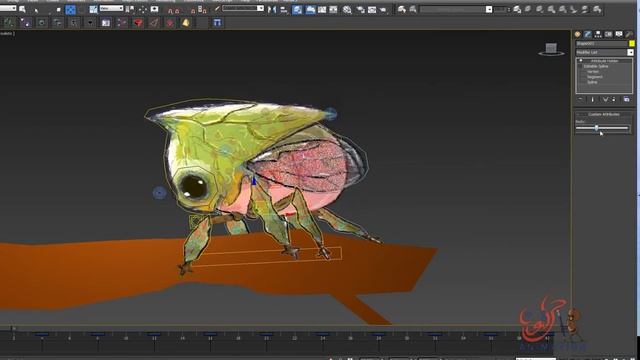Choose the Select Object arrow cursor tool
This screenshot has height=360, width=640.
click(x=36, y=10)
